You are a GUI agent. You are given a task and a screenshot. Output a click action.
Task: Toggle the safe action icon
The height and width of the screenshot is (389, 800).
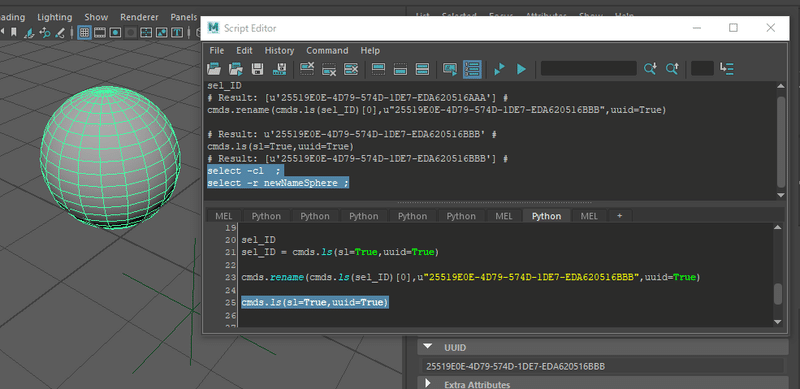pyautogui.click(x=161, y=33)
